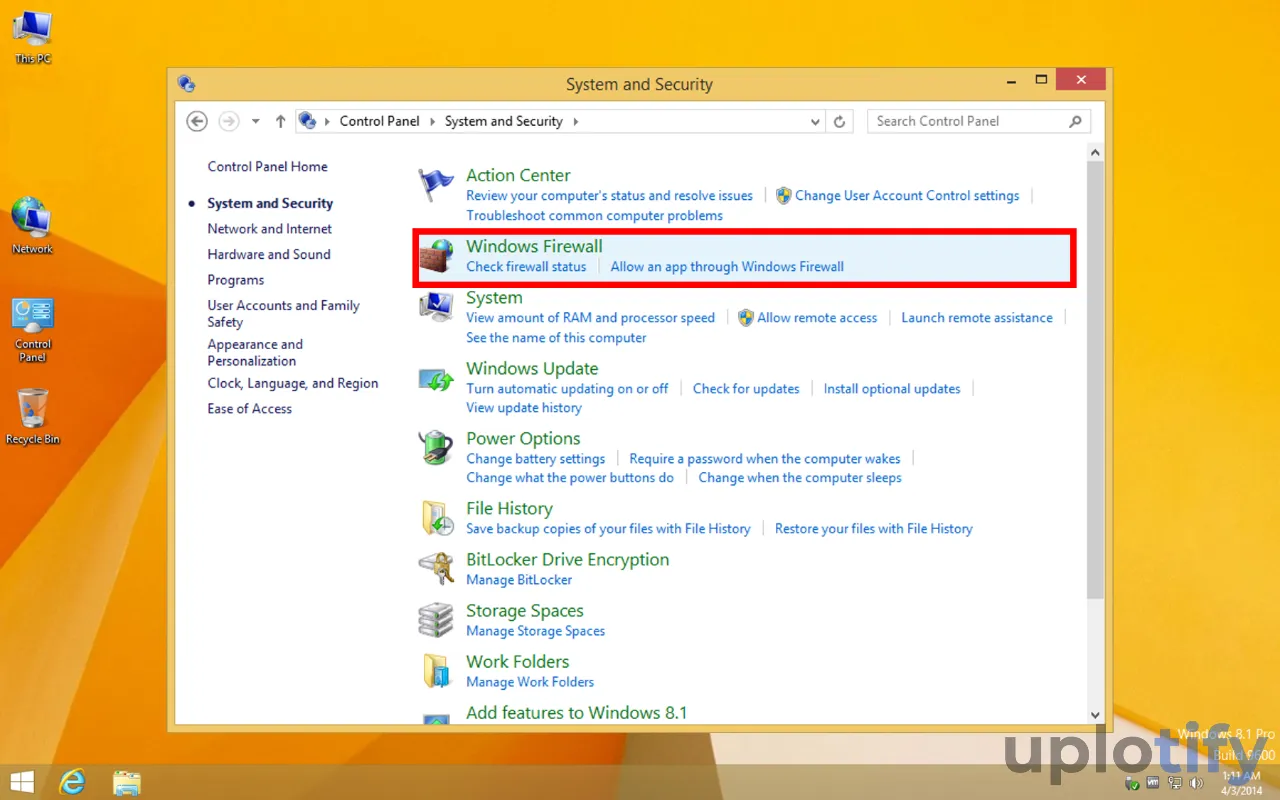
Task: Click Allow an app through Windows Firewall
Action: point(727,267)
